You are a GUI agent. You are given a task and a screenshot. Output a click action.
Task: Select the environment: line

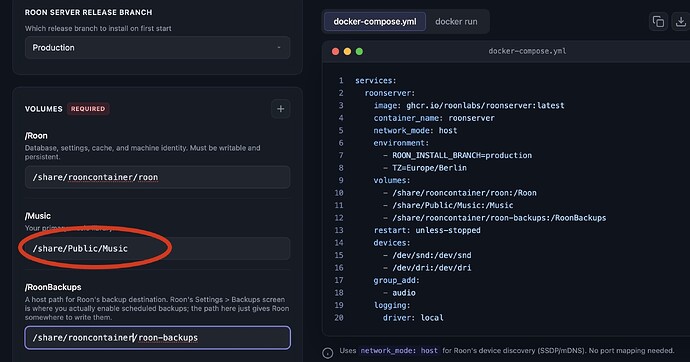click(401, 143)
